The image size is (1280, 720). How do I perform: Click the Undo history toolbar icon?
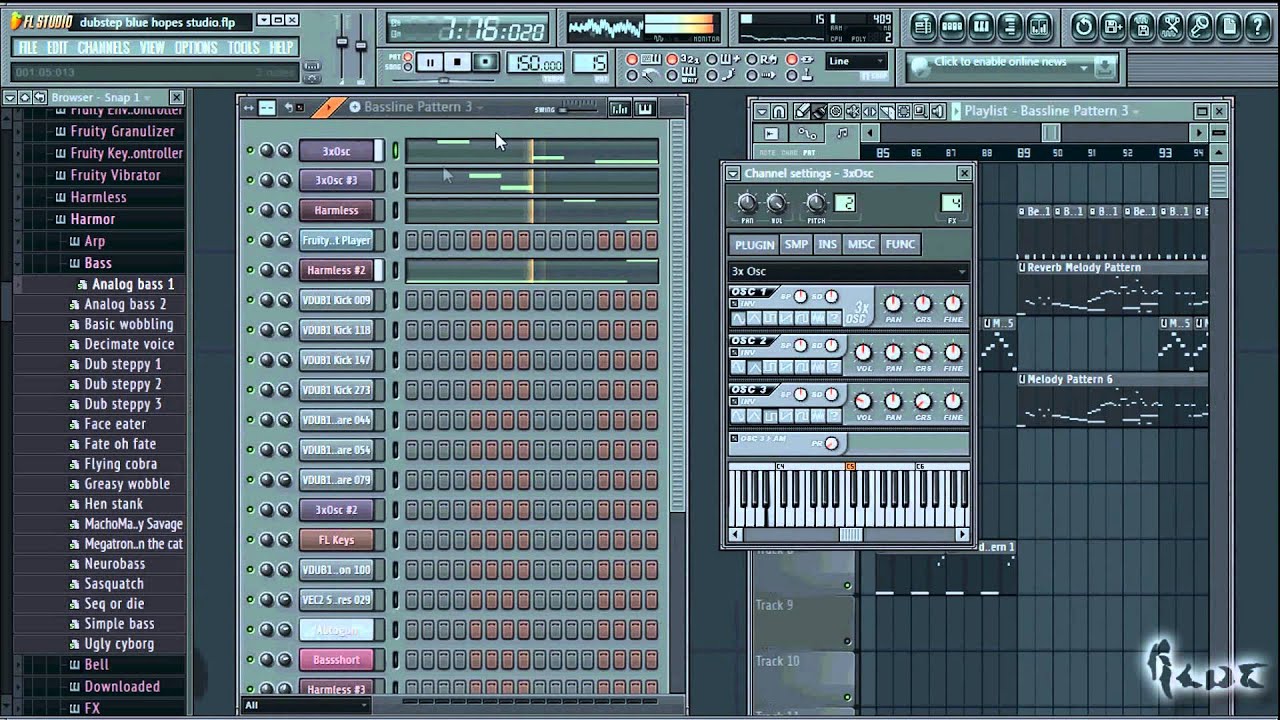1084,27
